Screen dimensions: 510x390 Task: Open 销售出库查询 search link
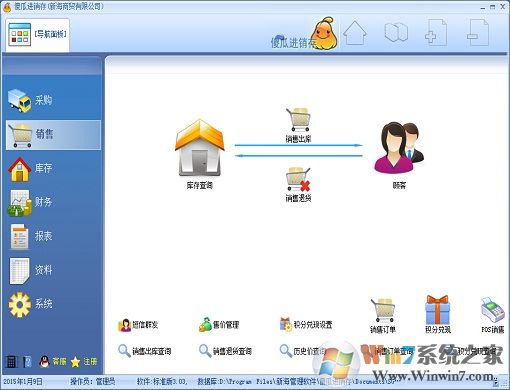click(x=145, y=351)
